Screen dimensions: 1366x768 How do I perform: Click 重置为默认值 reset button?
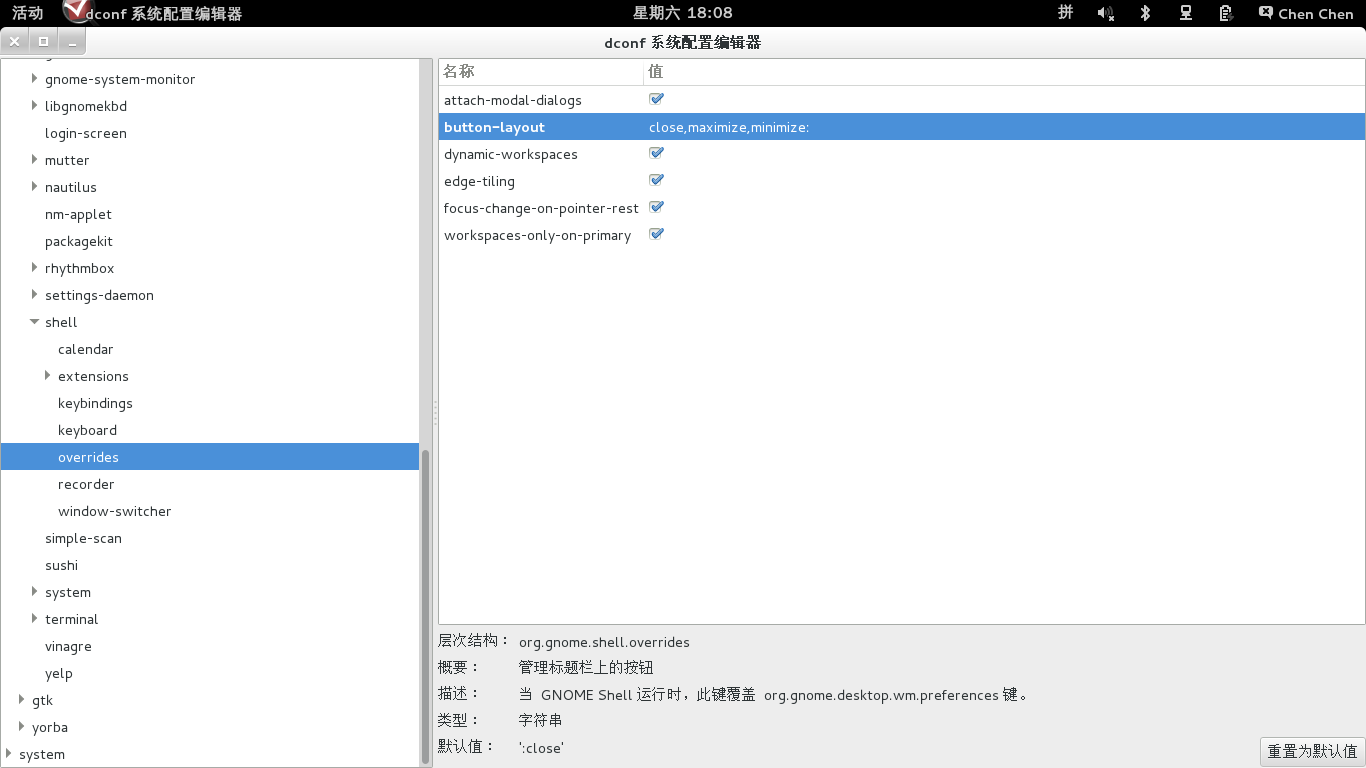[x=1312, y=751]
